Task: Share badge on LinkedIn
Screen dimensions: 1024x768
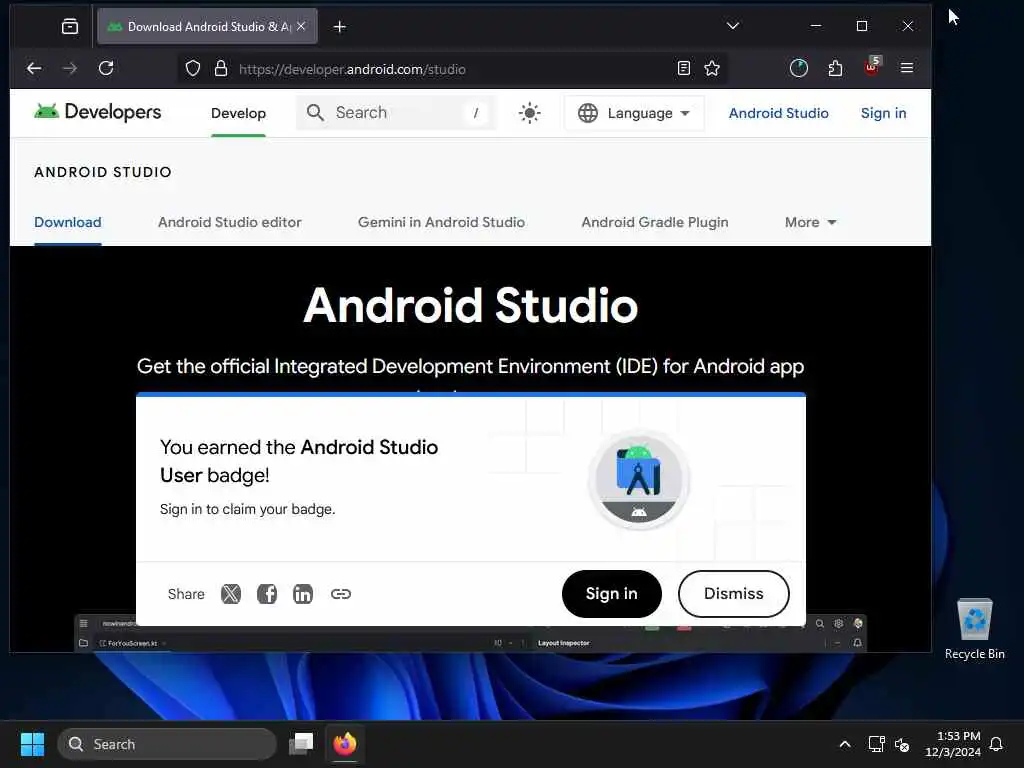Action: point(302,594)
